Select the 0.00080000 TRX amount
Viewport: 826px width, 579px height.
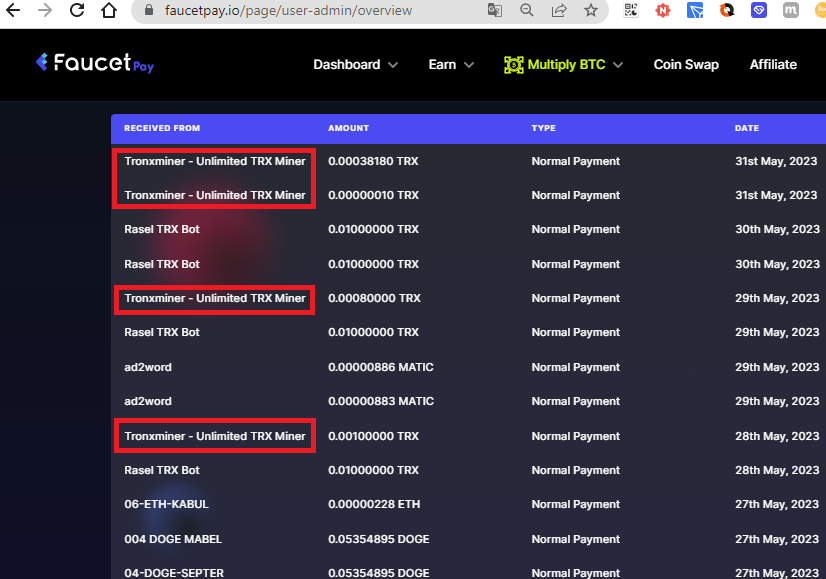[374, 298]
